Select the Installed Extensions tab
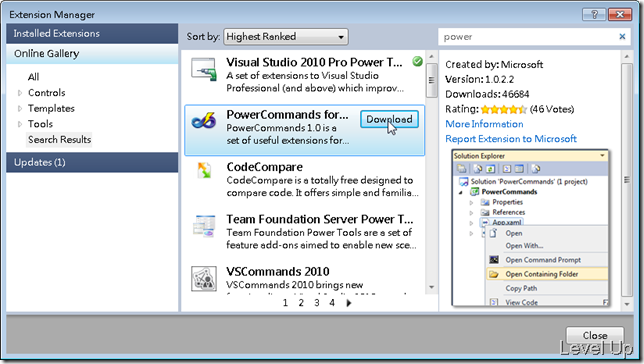The height and width of the screenshot is (364, 644). click(92, 33)
